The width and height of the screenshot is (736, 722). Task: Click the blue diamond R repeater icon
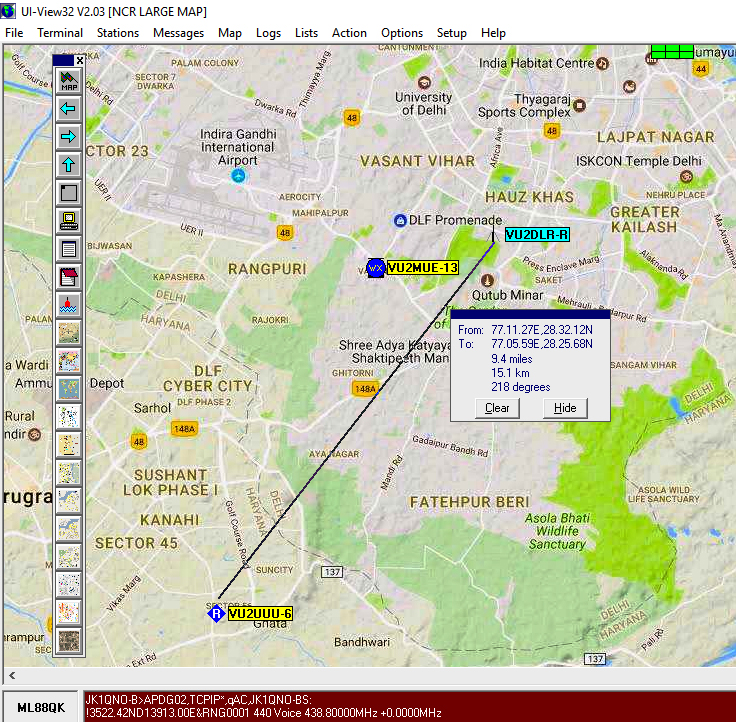click(x=216, y=614)
